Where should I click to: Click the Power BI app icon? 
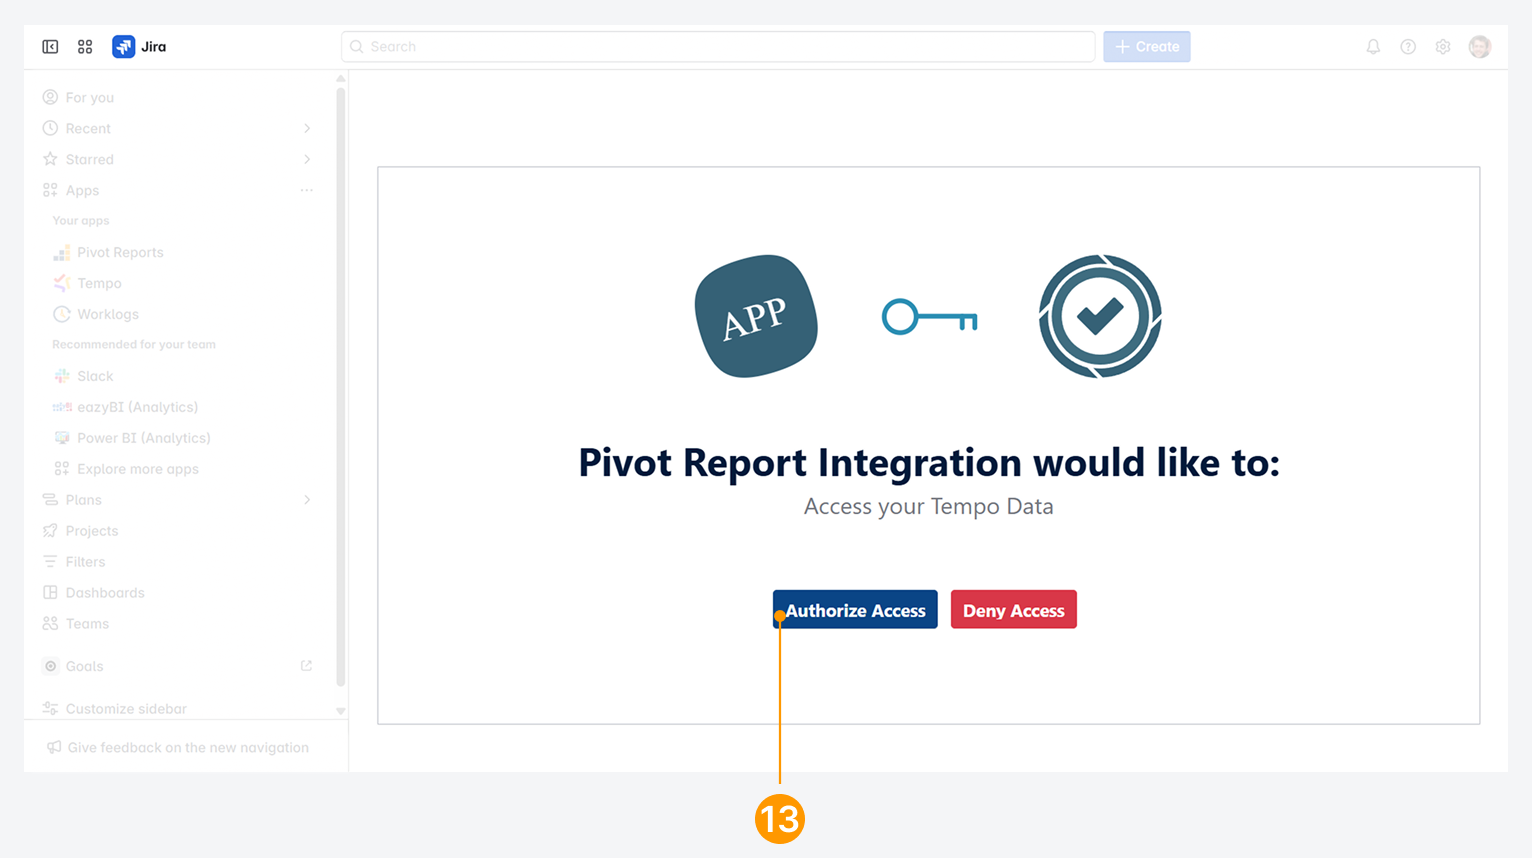(62, 438)
